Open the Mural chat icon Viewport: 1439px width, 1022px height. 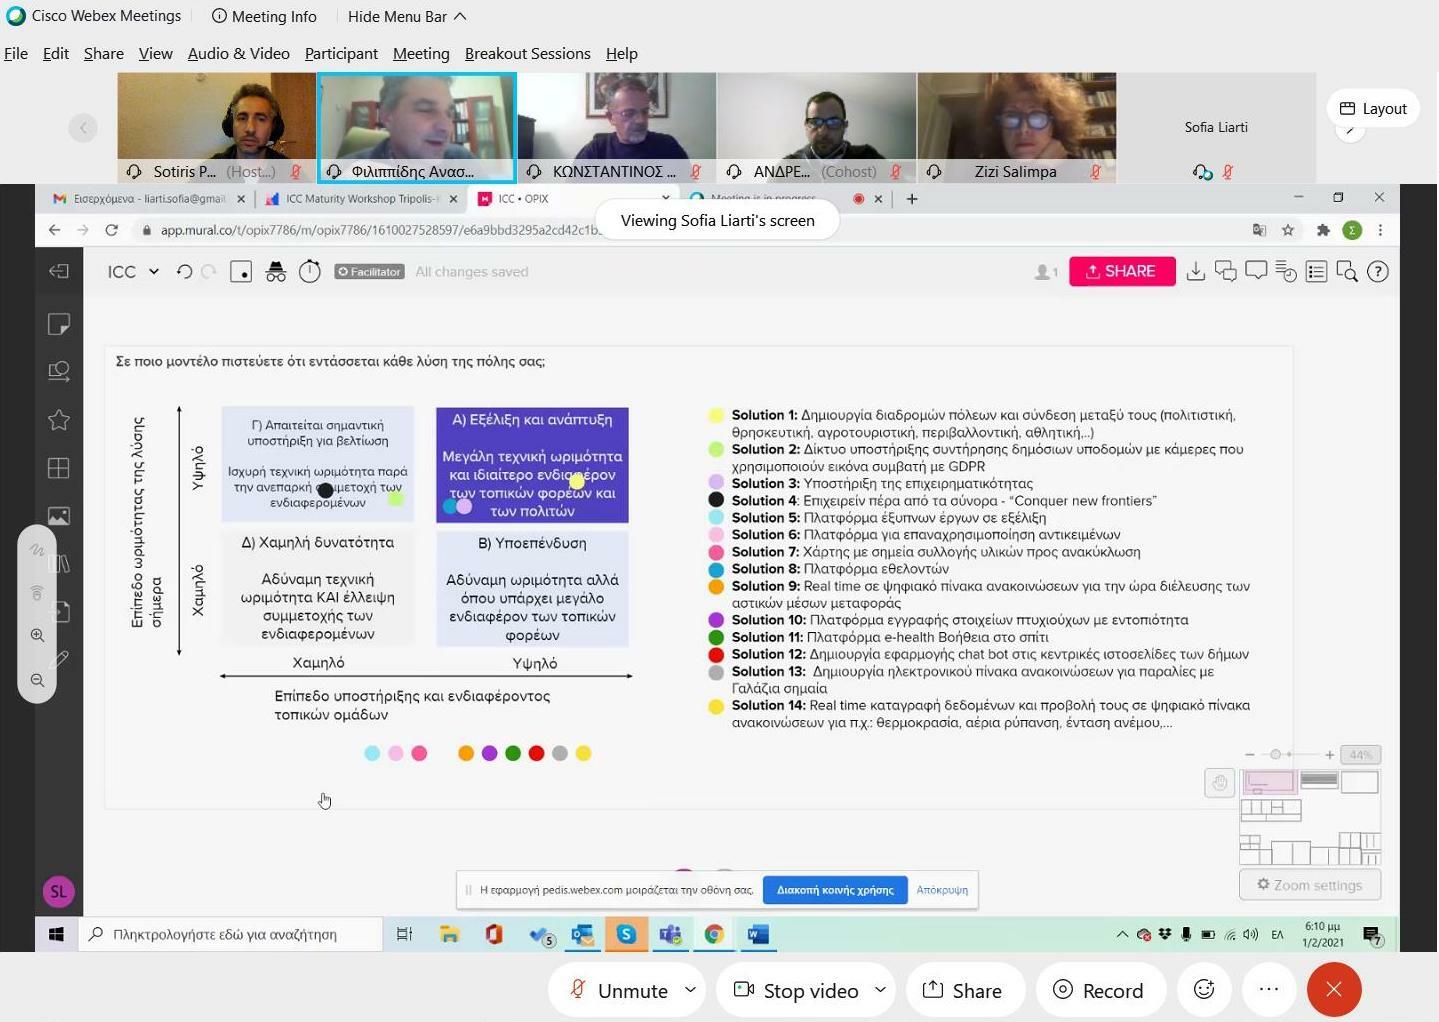(x=1225, y=271)
